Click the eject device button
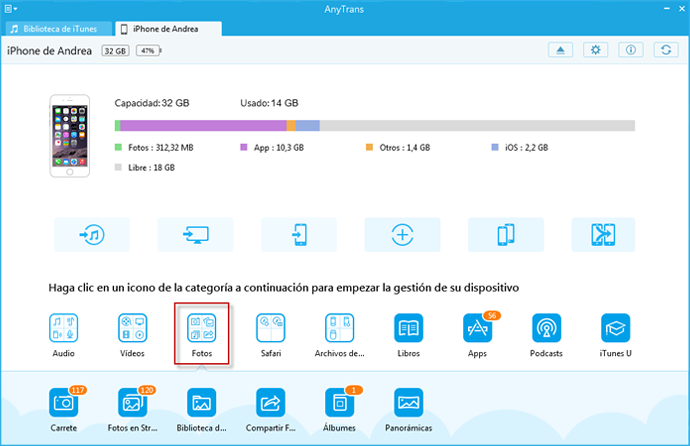Screen dimensions: 690x446 click(x=560, y=50)
